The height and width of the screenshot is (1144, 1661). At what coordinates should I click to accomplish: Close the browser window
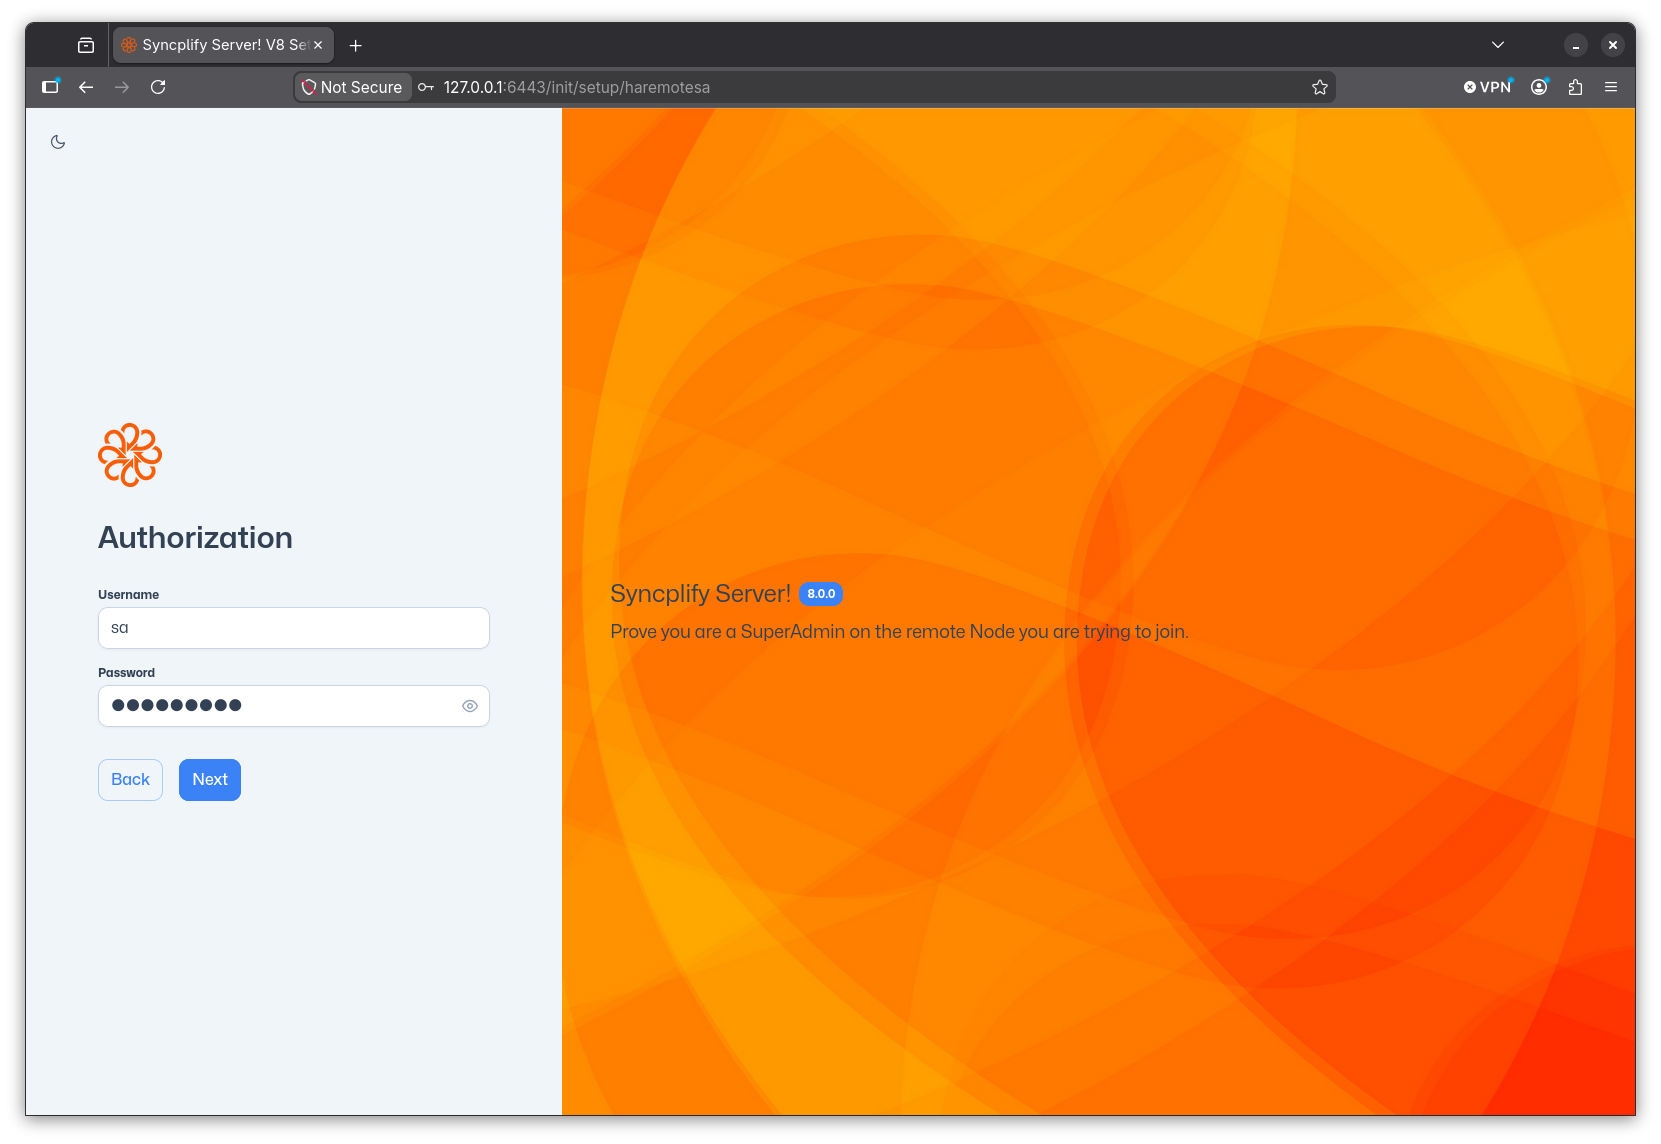coord(1613,45)
